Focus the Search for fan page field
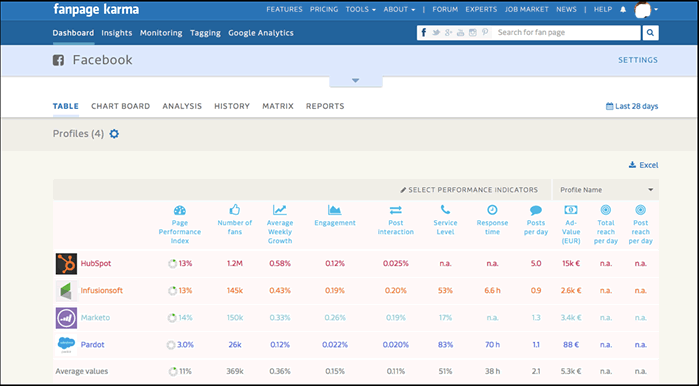700x386 pixels. pyautogui.click(x=567, y=33)
